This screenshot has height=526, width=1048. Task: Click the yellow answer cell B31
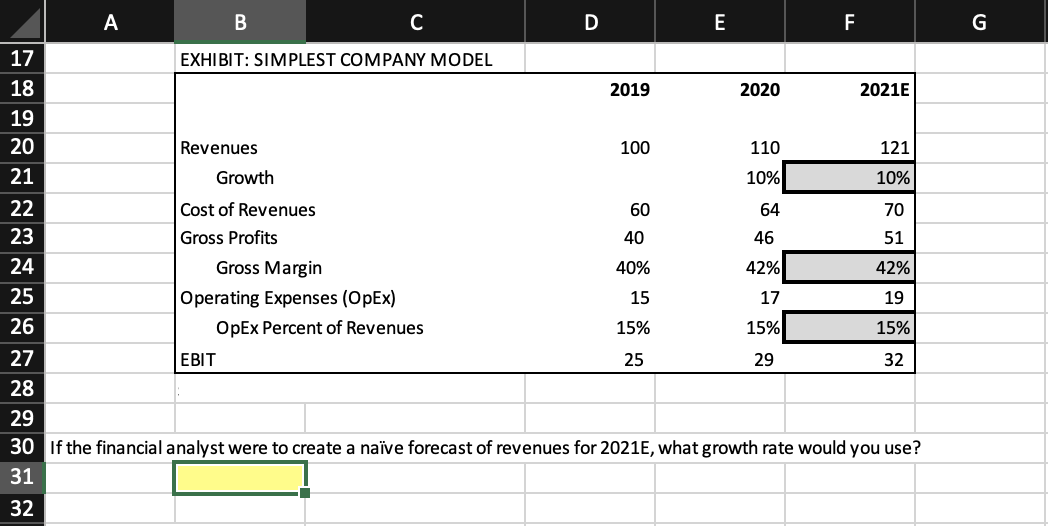(240, 478)
